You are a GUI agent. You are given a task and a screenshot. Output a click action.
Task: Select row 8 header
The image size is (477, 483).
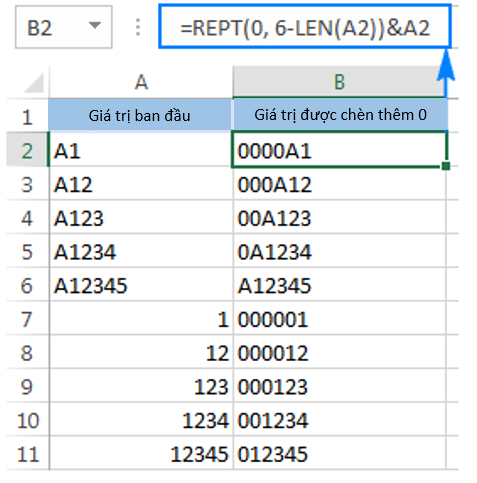[28, 352]
